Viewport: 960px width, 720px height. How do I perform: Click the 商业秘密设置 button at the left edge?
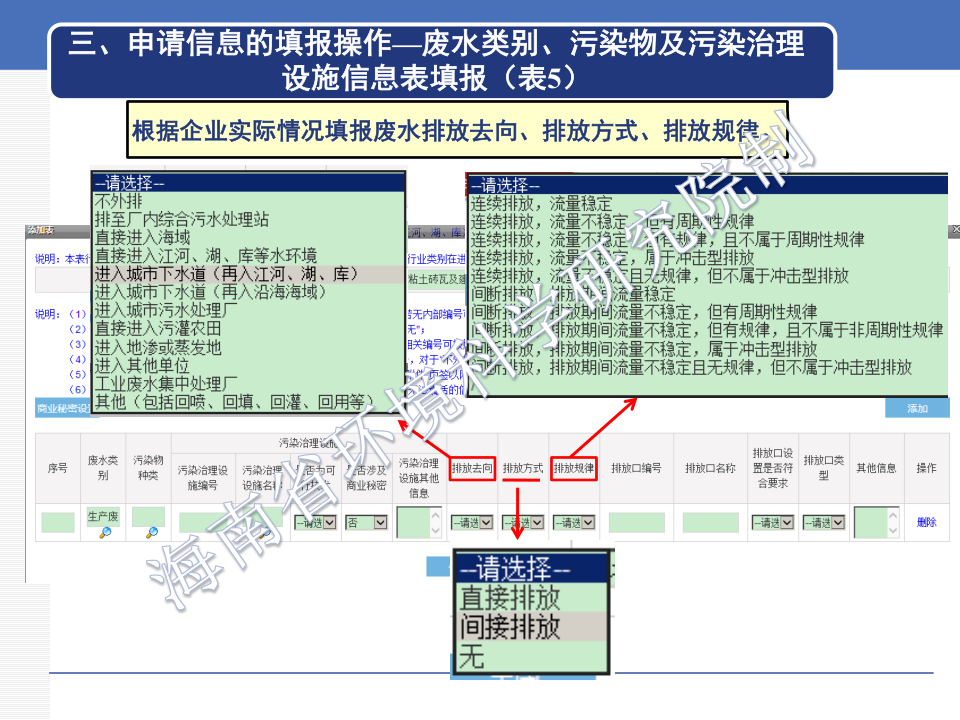(64, 408)
